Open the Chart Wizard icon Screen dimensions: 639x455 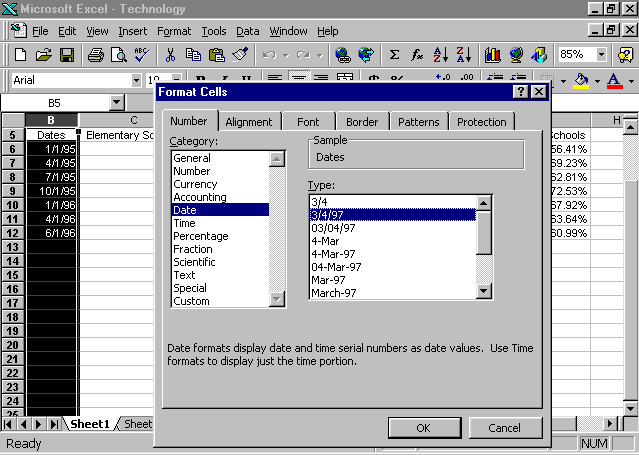click(x=492, y=55)
